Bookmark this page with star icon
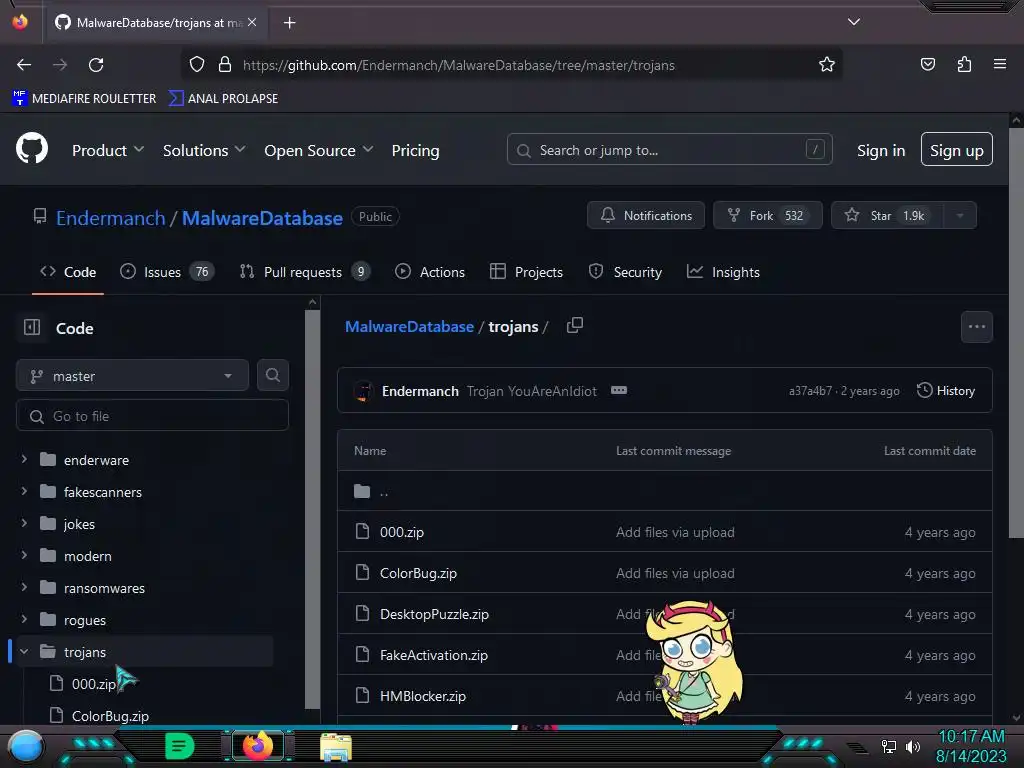 click(827, 64)
